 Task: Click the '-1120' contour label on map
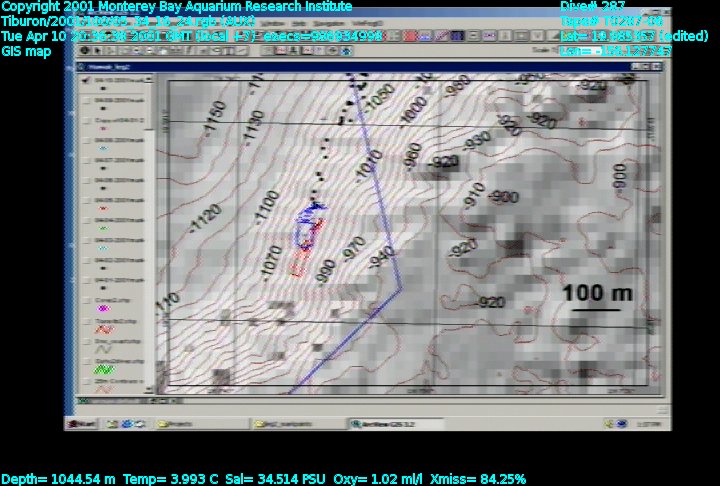(206, 218)
